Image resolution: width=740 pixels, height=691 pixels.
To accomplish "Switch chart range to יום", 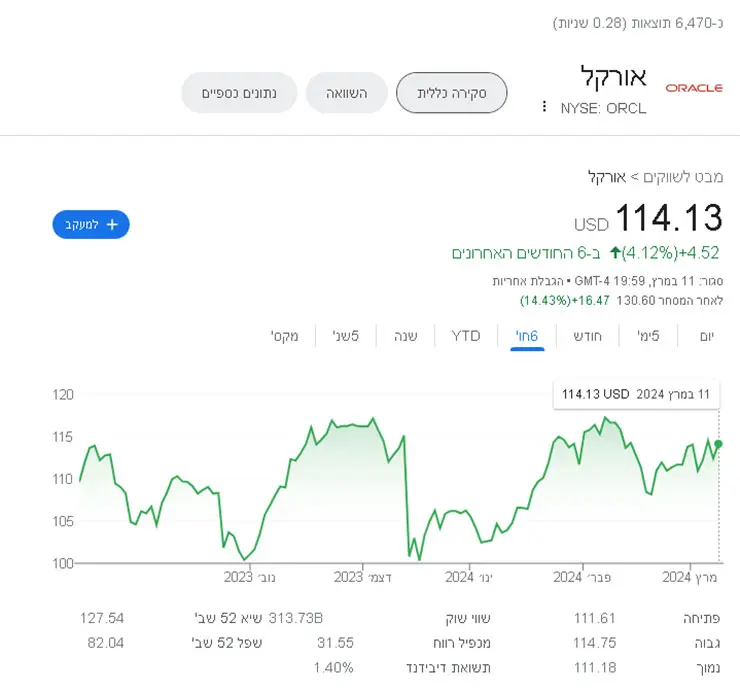I will pos(706,336).
